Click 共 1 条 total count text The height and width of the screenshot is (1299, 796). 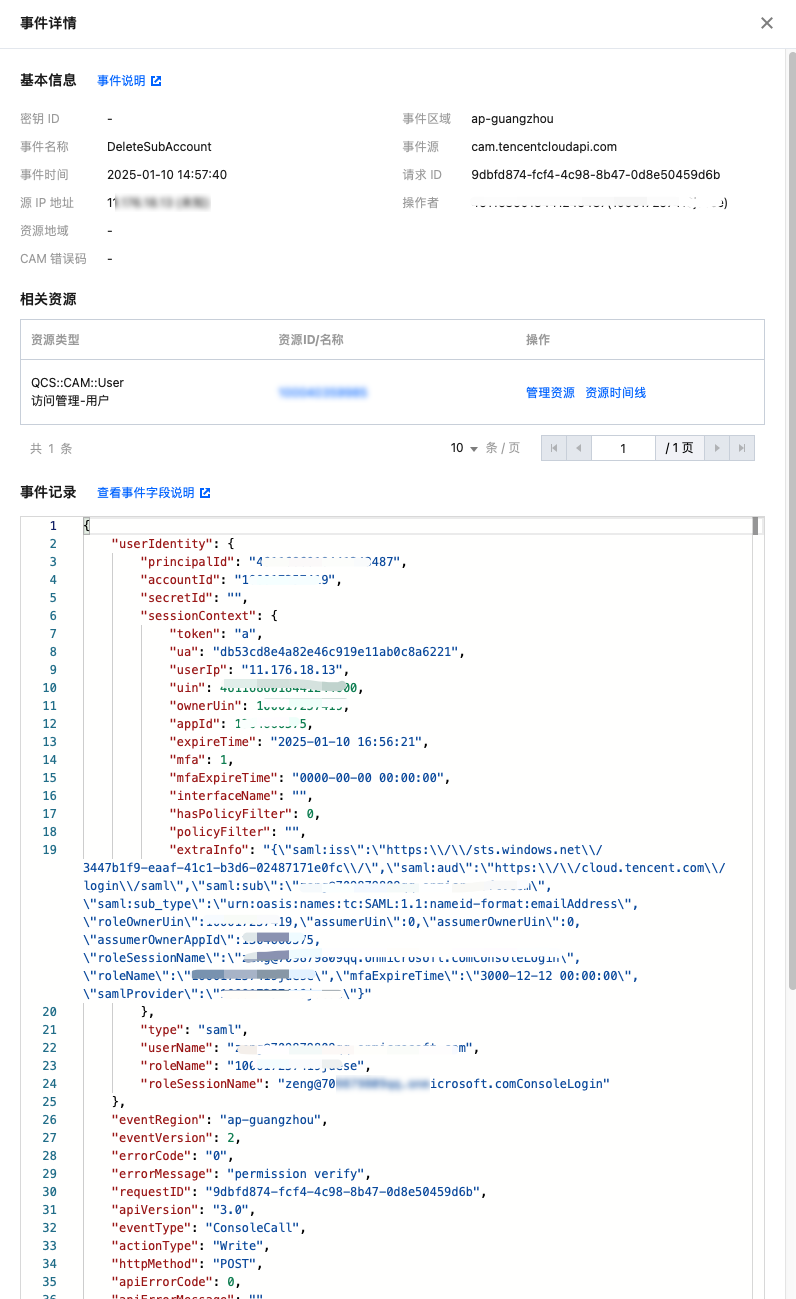click(x=51, y=449)
